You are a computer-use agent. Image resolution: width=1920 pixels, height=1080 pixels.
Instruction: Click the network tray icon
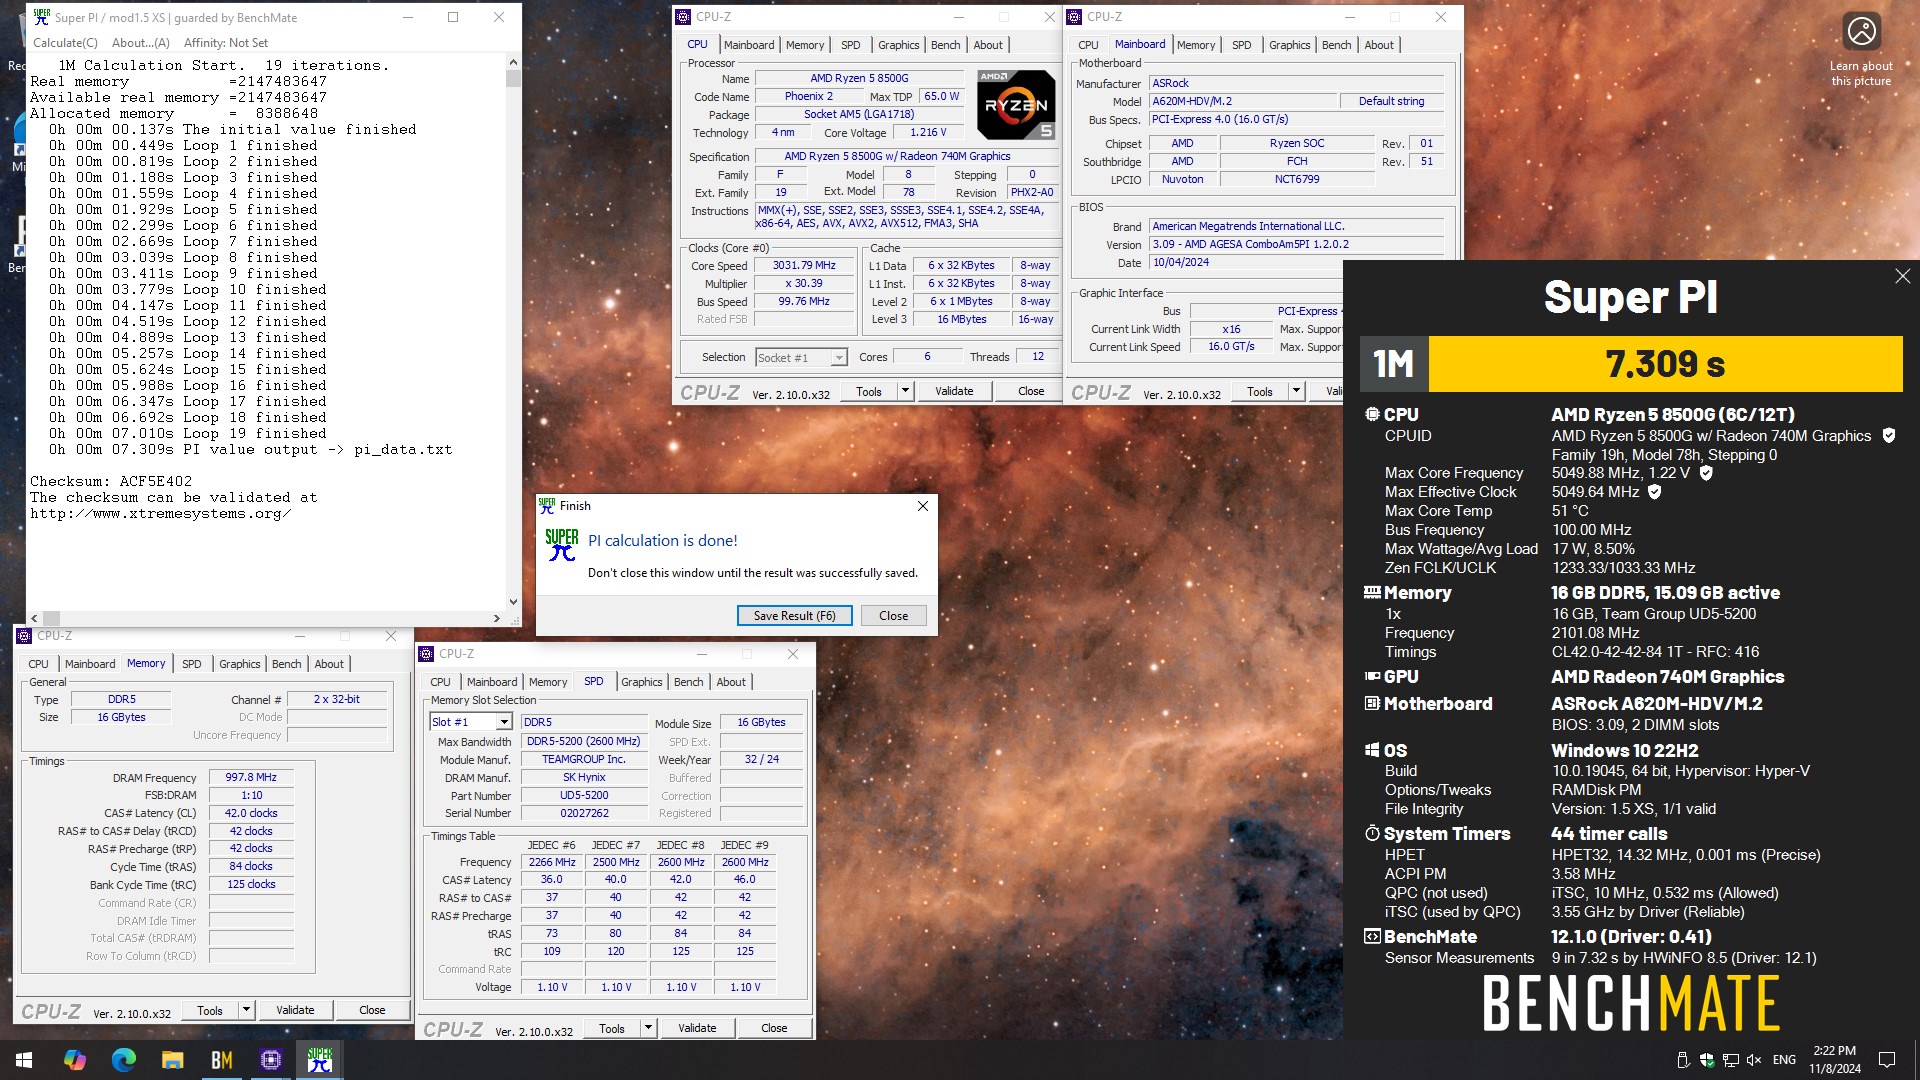tap(1731, 1060)
